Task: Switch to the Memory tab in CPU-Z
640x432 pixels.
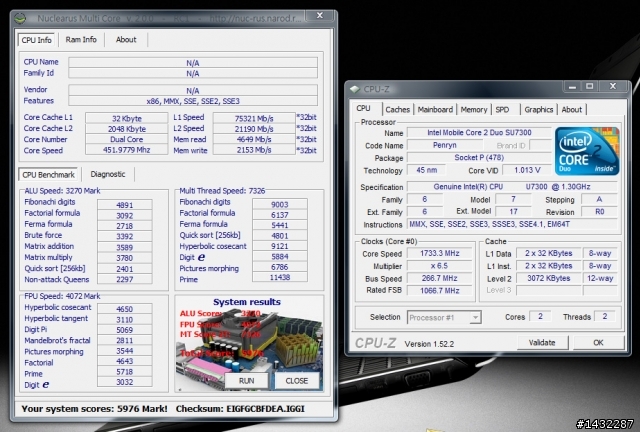Action: pos(473,109)
